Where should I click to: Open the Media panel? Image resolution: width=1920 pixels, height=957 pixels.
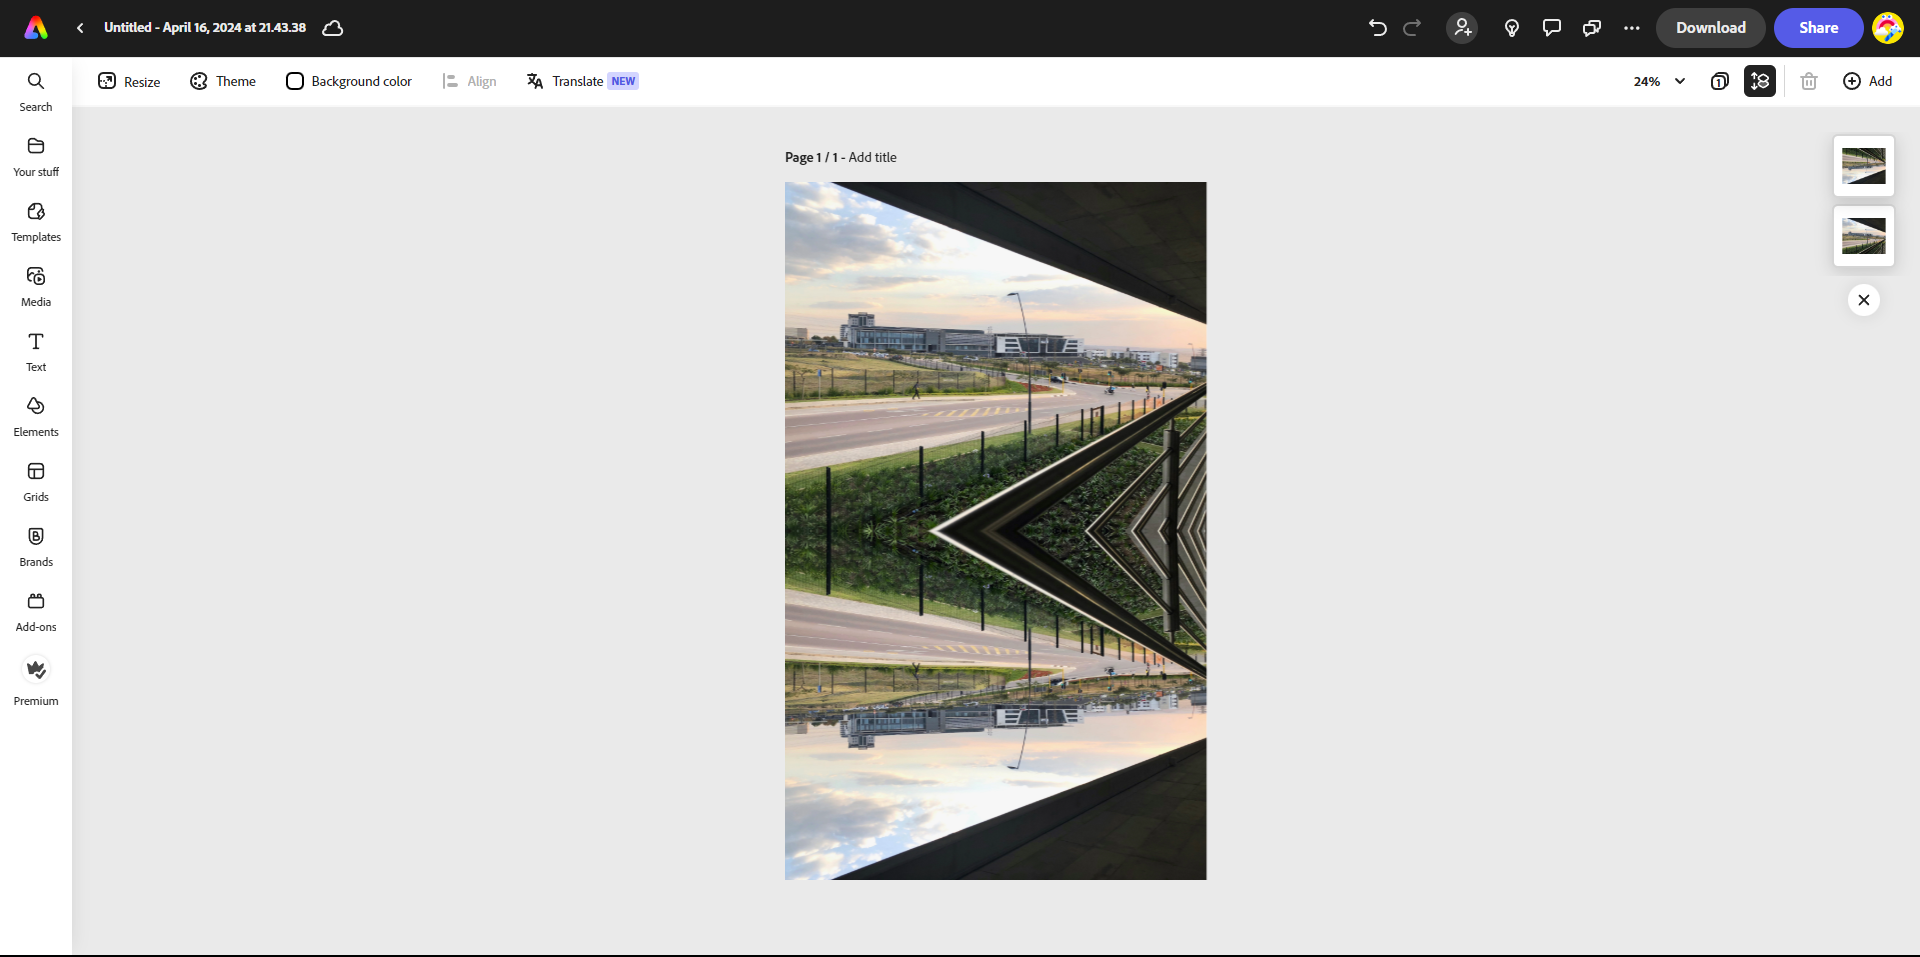[36, 287]
